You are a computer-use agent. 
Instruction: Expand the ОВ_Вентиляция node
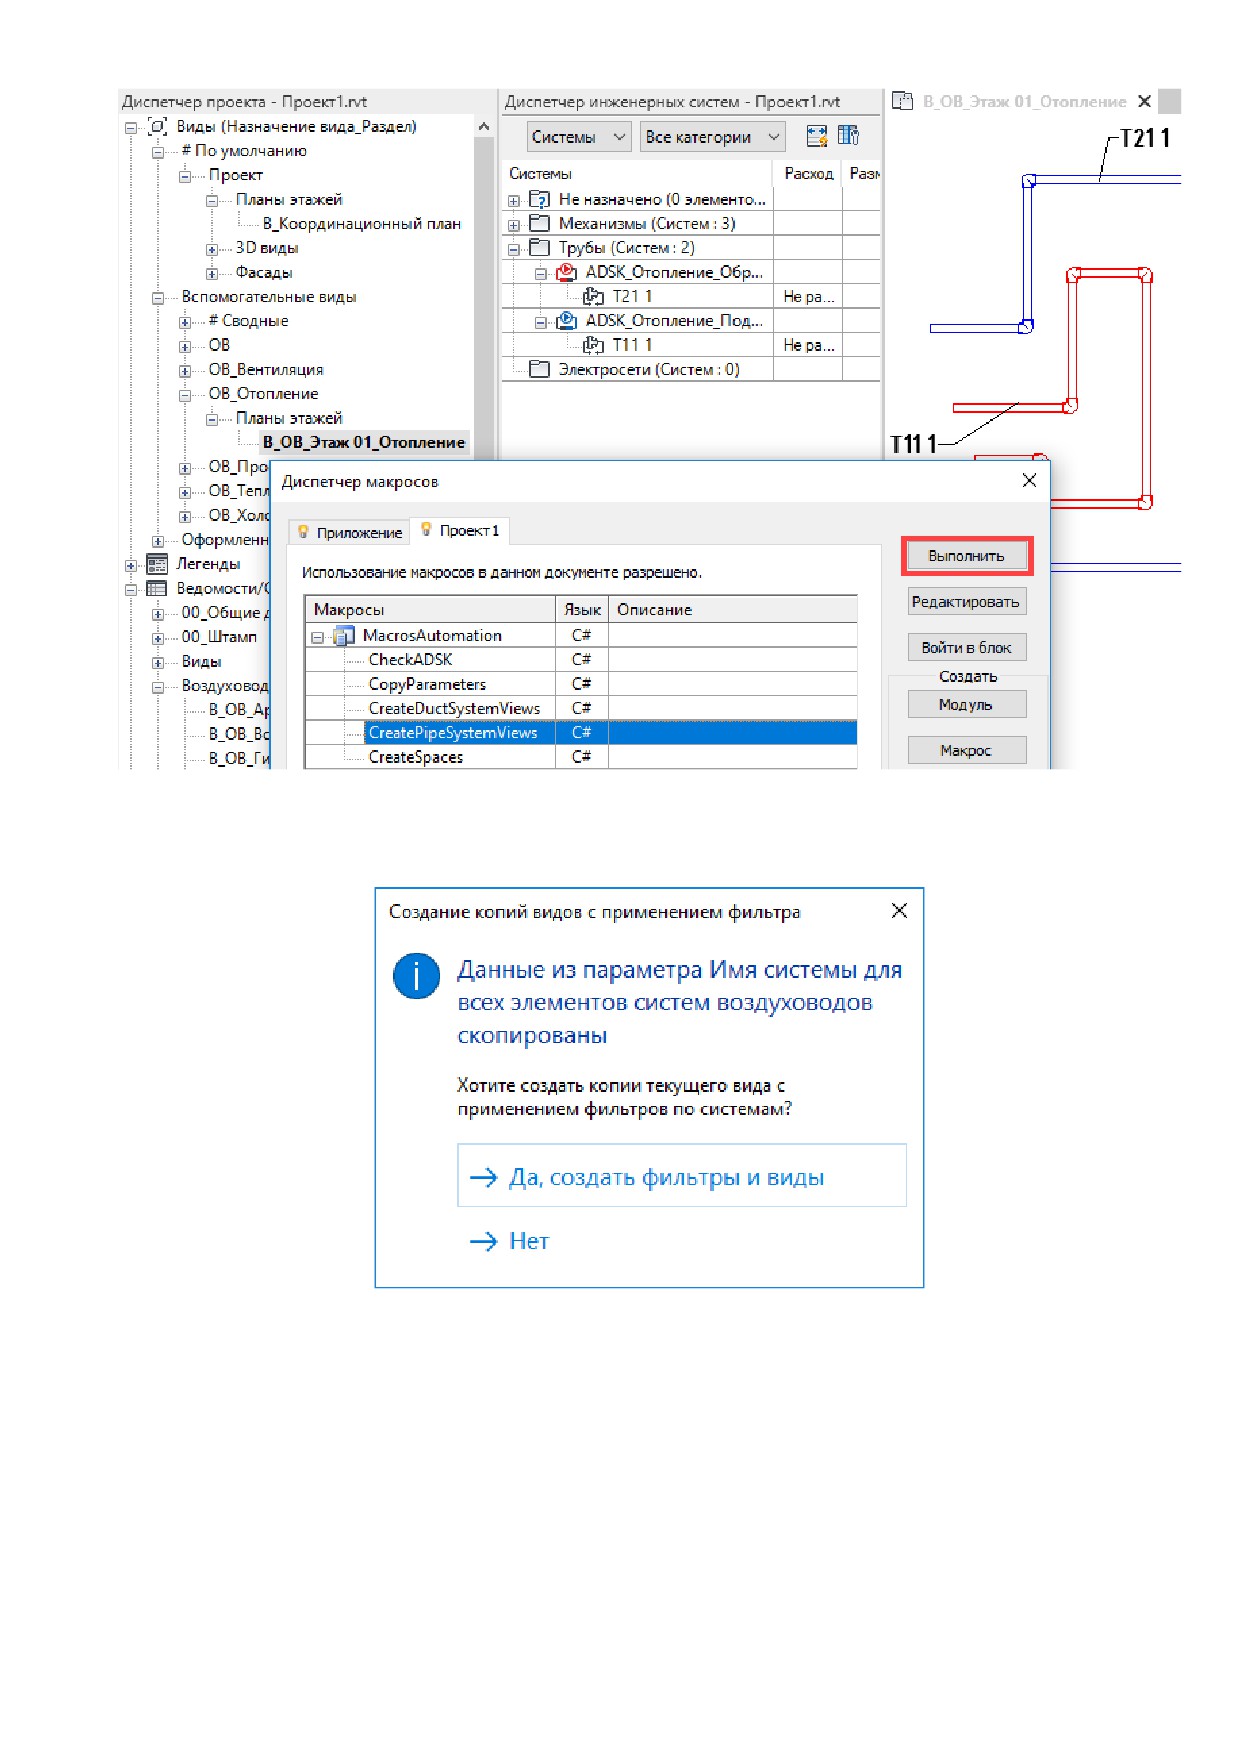(x=185, y=371)
